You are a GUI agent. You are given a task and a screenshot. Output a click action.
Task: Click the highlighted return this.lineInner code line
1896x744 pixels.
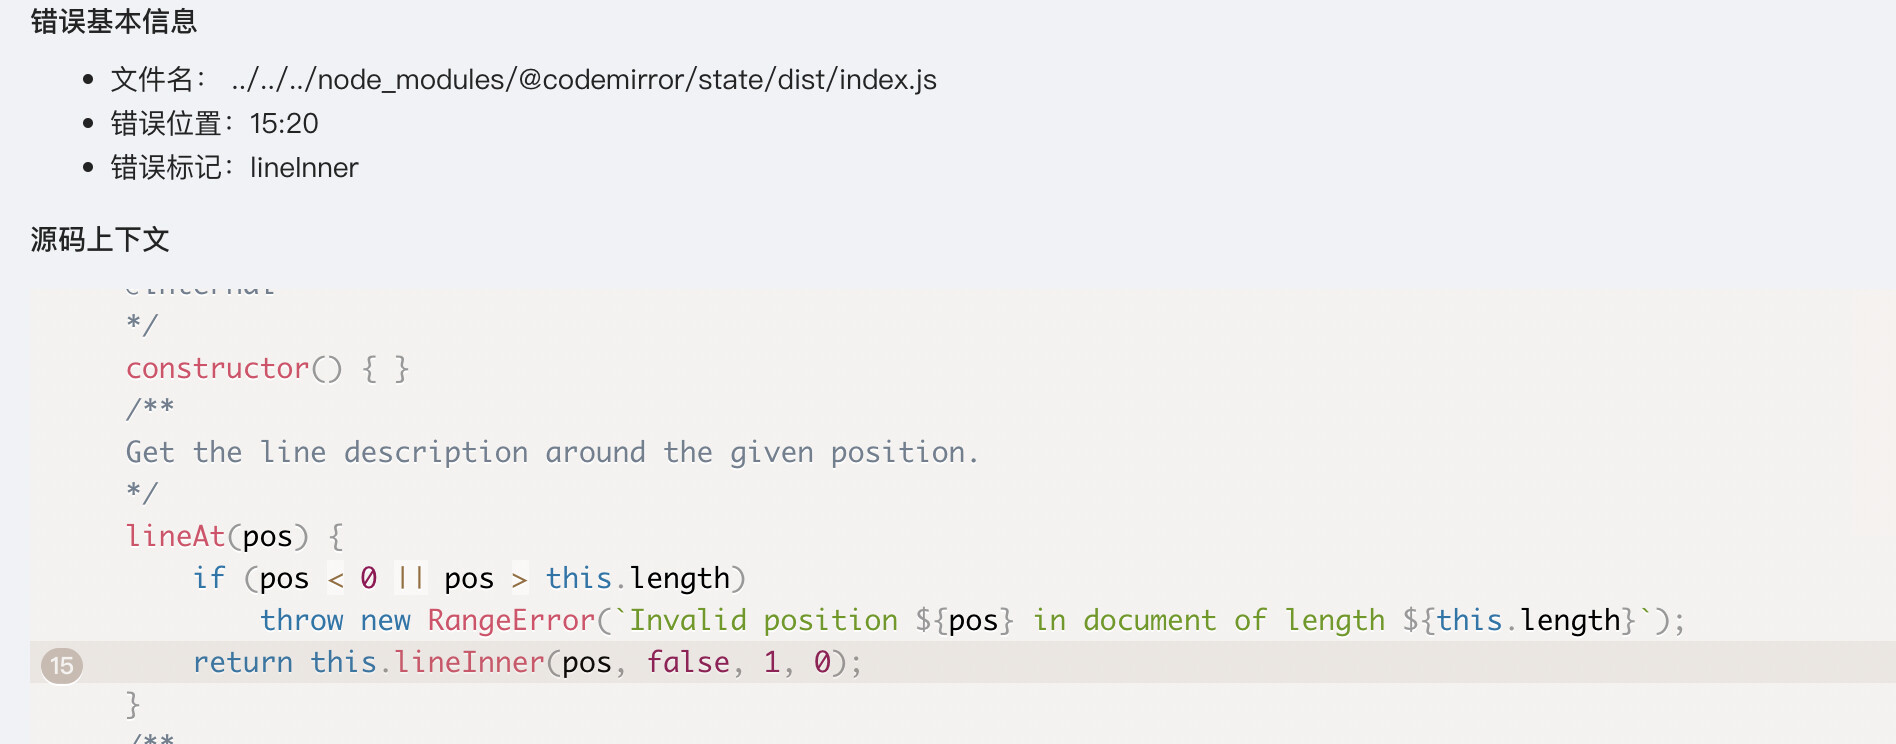tap(962, 662)
